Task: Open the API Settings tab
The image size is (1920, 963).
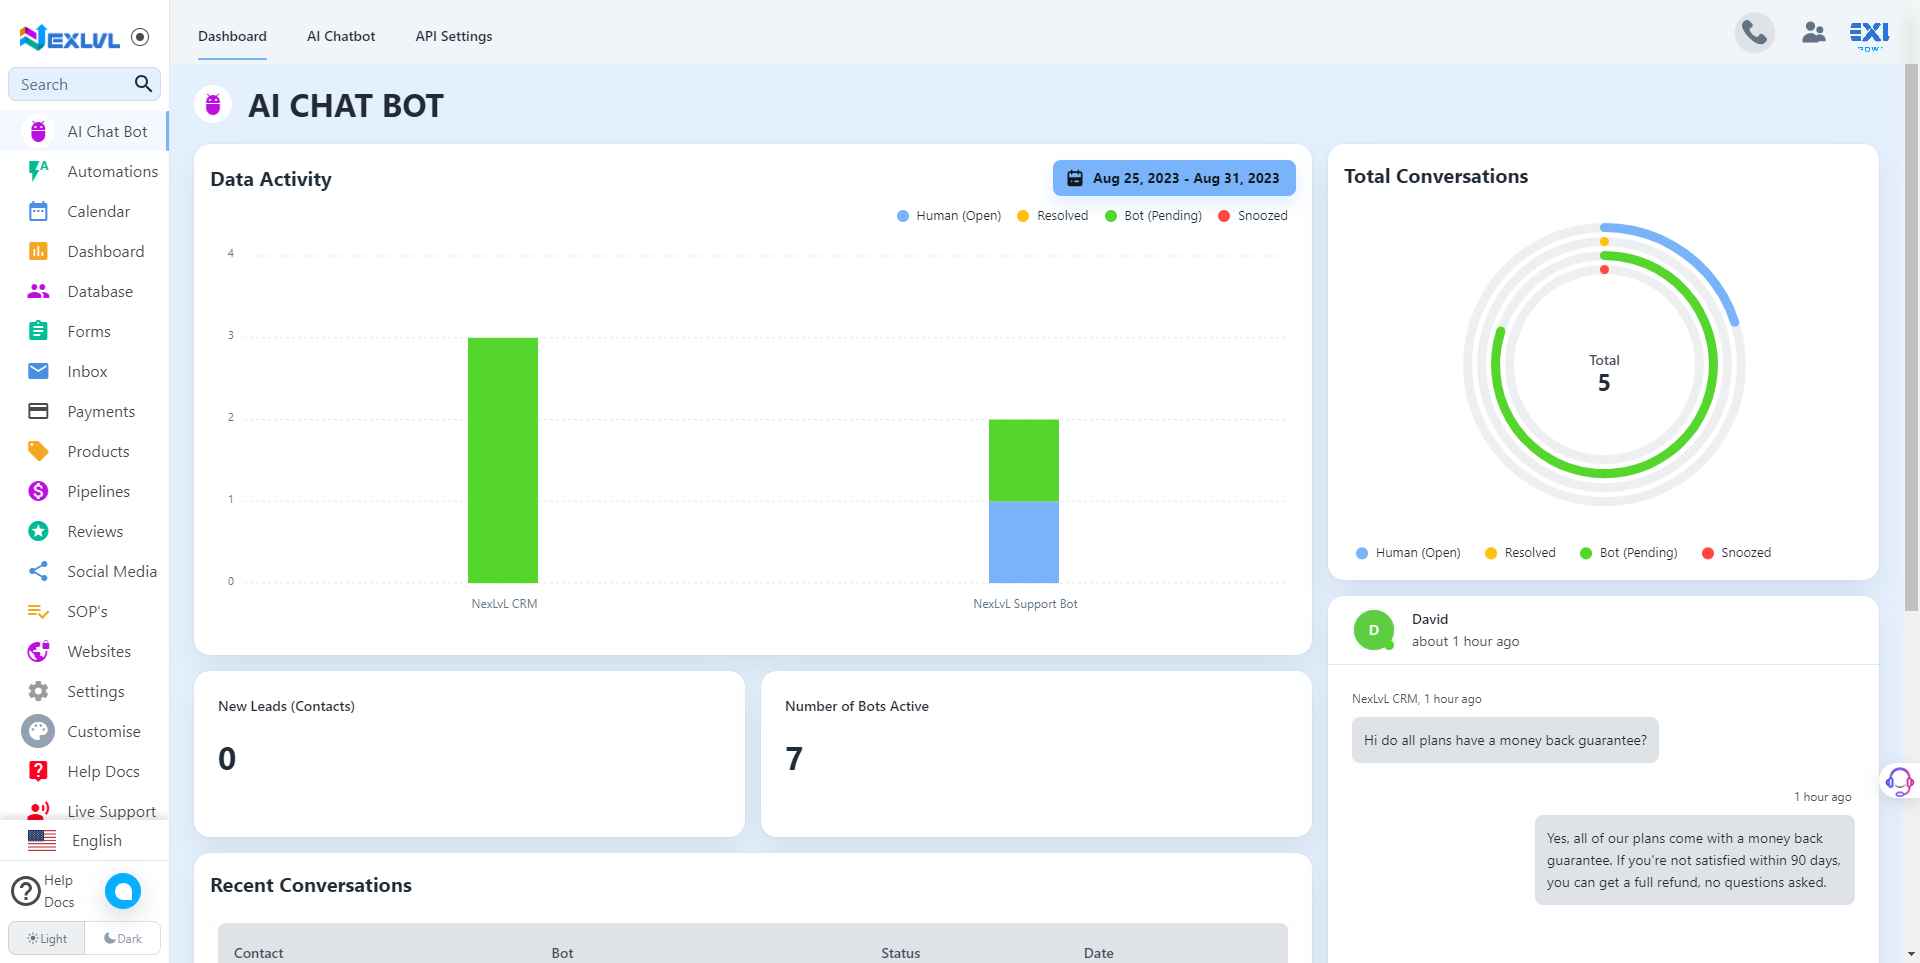Action: (x=454, y=36)
